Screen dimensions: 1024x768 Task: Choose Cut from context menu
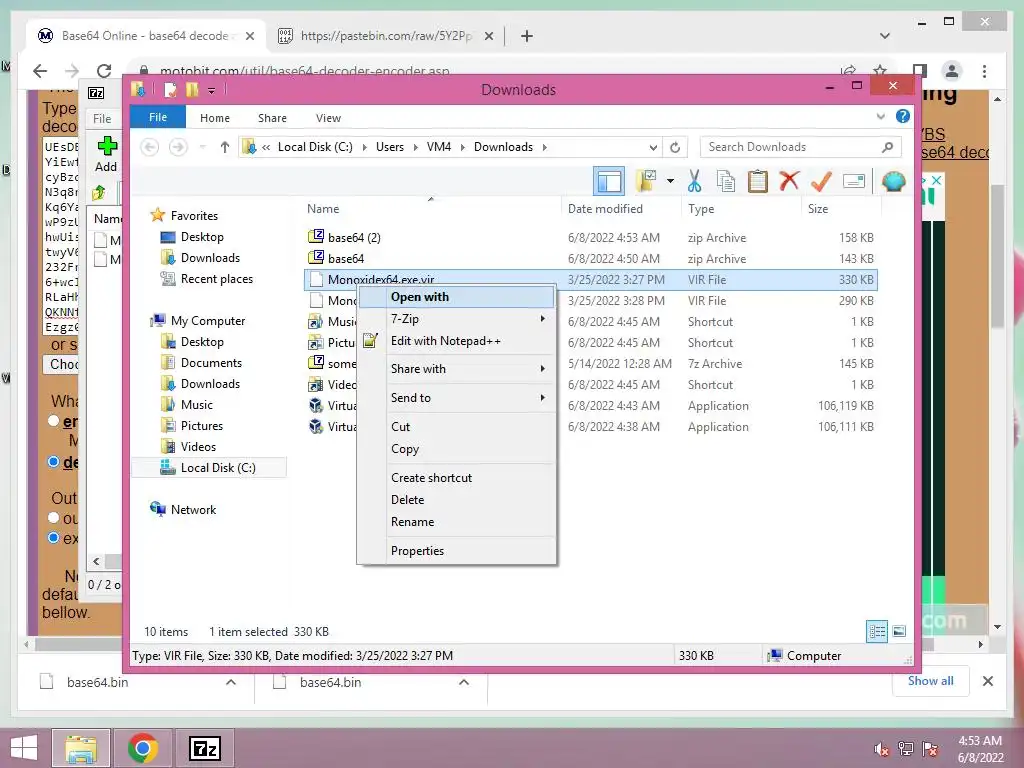pyautogui.click(x=456, y=426)
